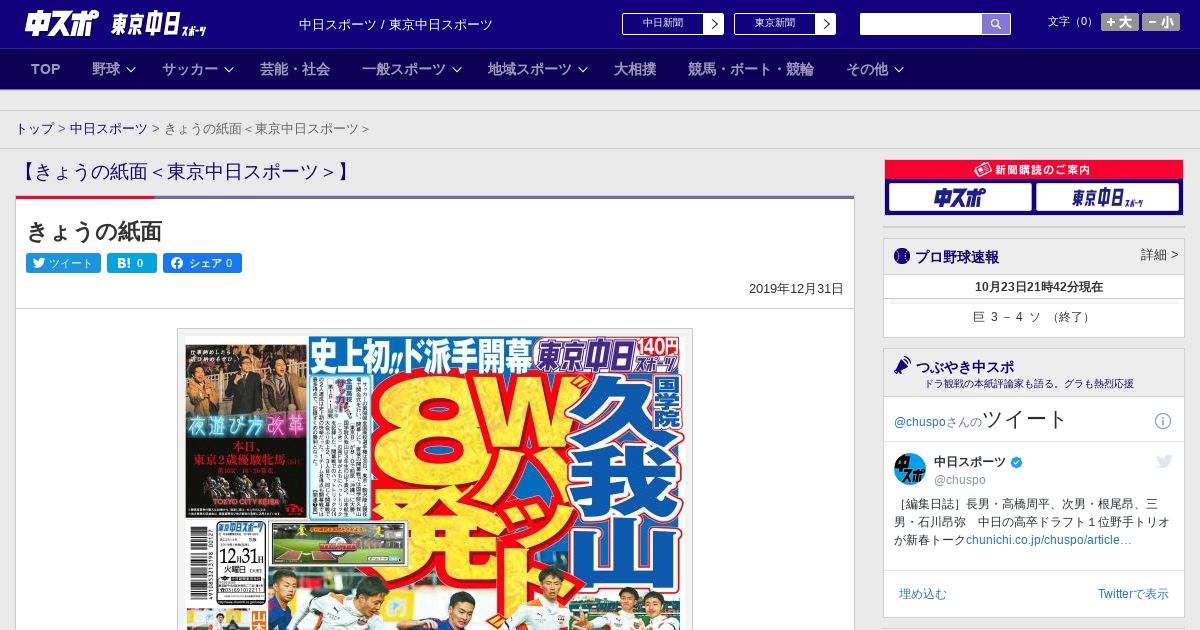Expand the その他 navigation menu

click(875, 69)
